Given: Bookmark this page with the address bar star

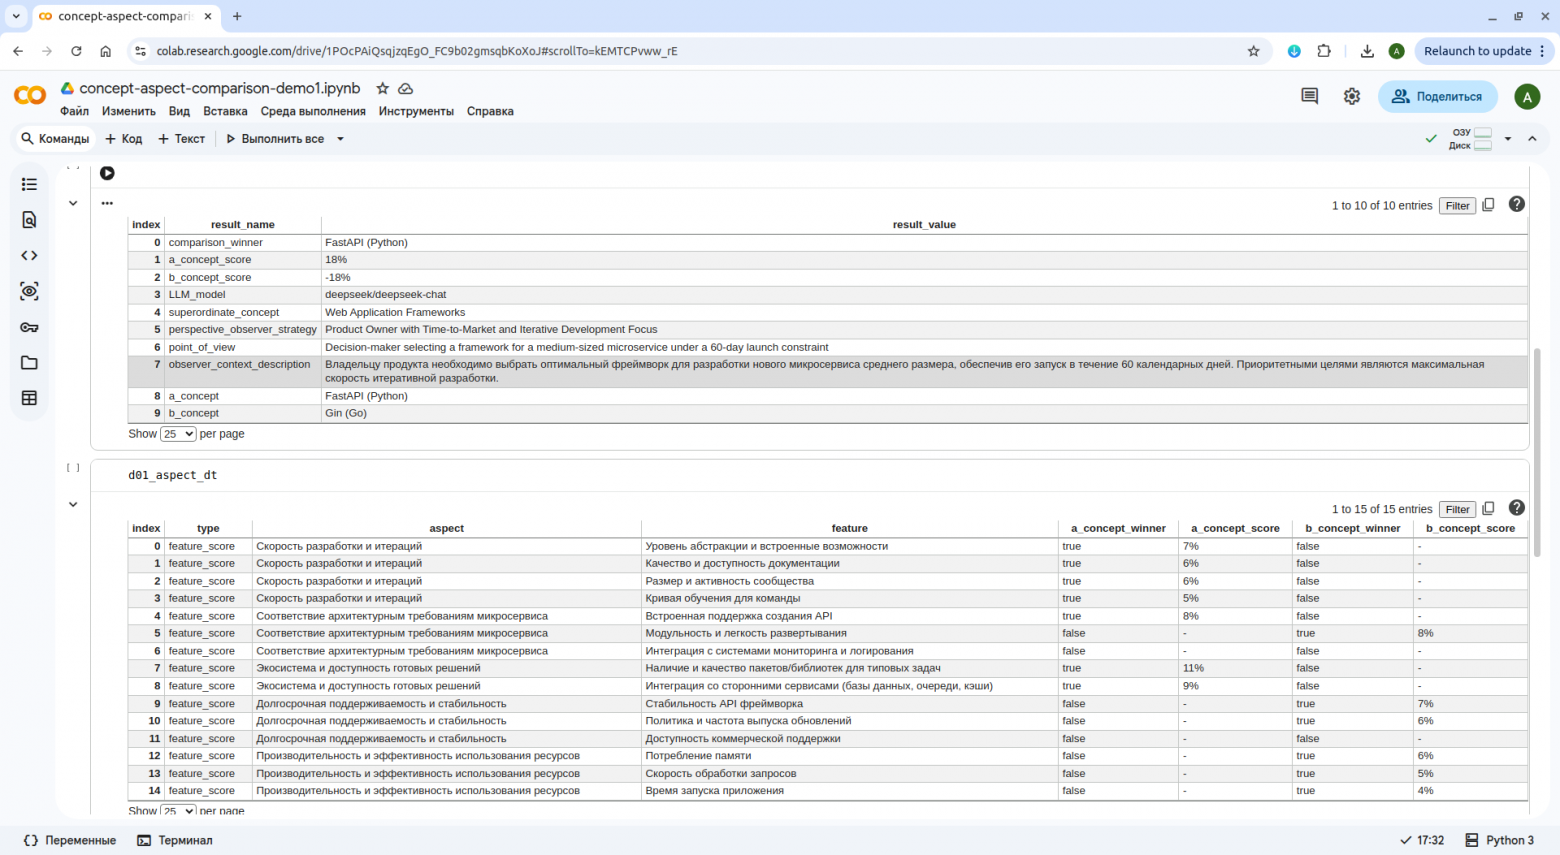Looking at the screenshot, I should pyautogui.click(x=1253, y=51).
